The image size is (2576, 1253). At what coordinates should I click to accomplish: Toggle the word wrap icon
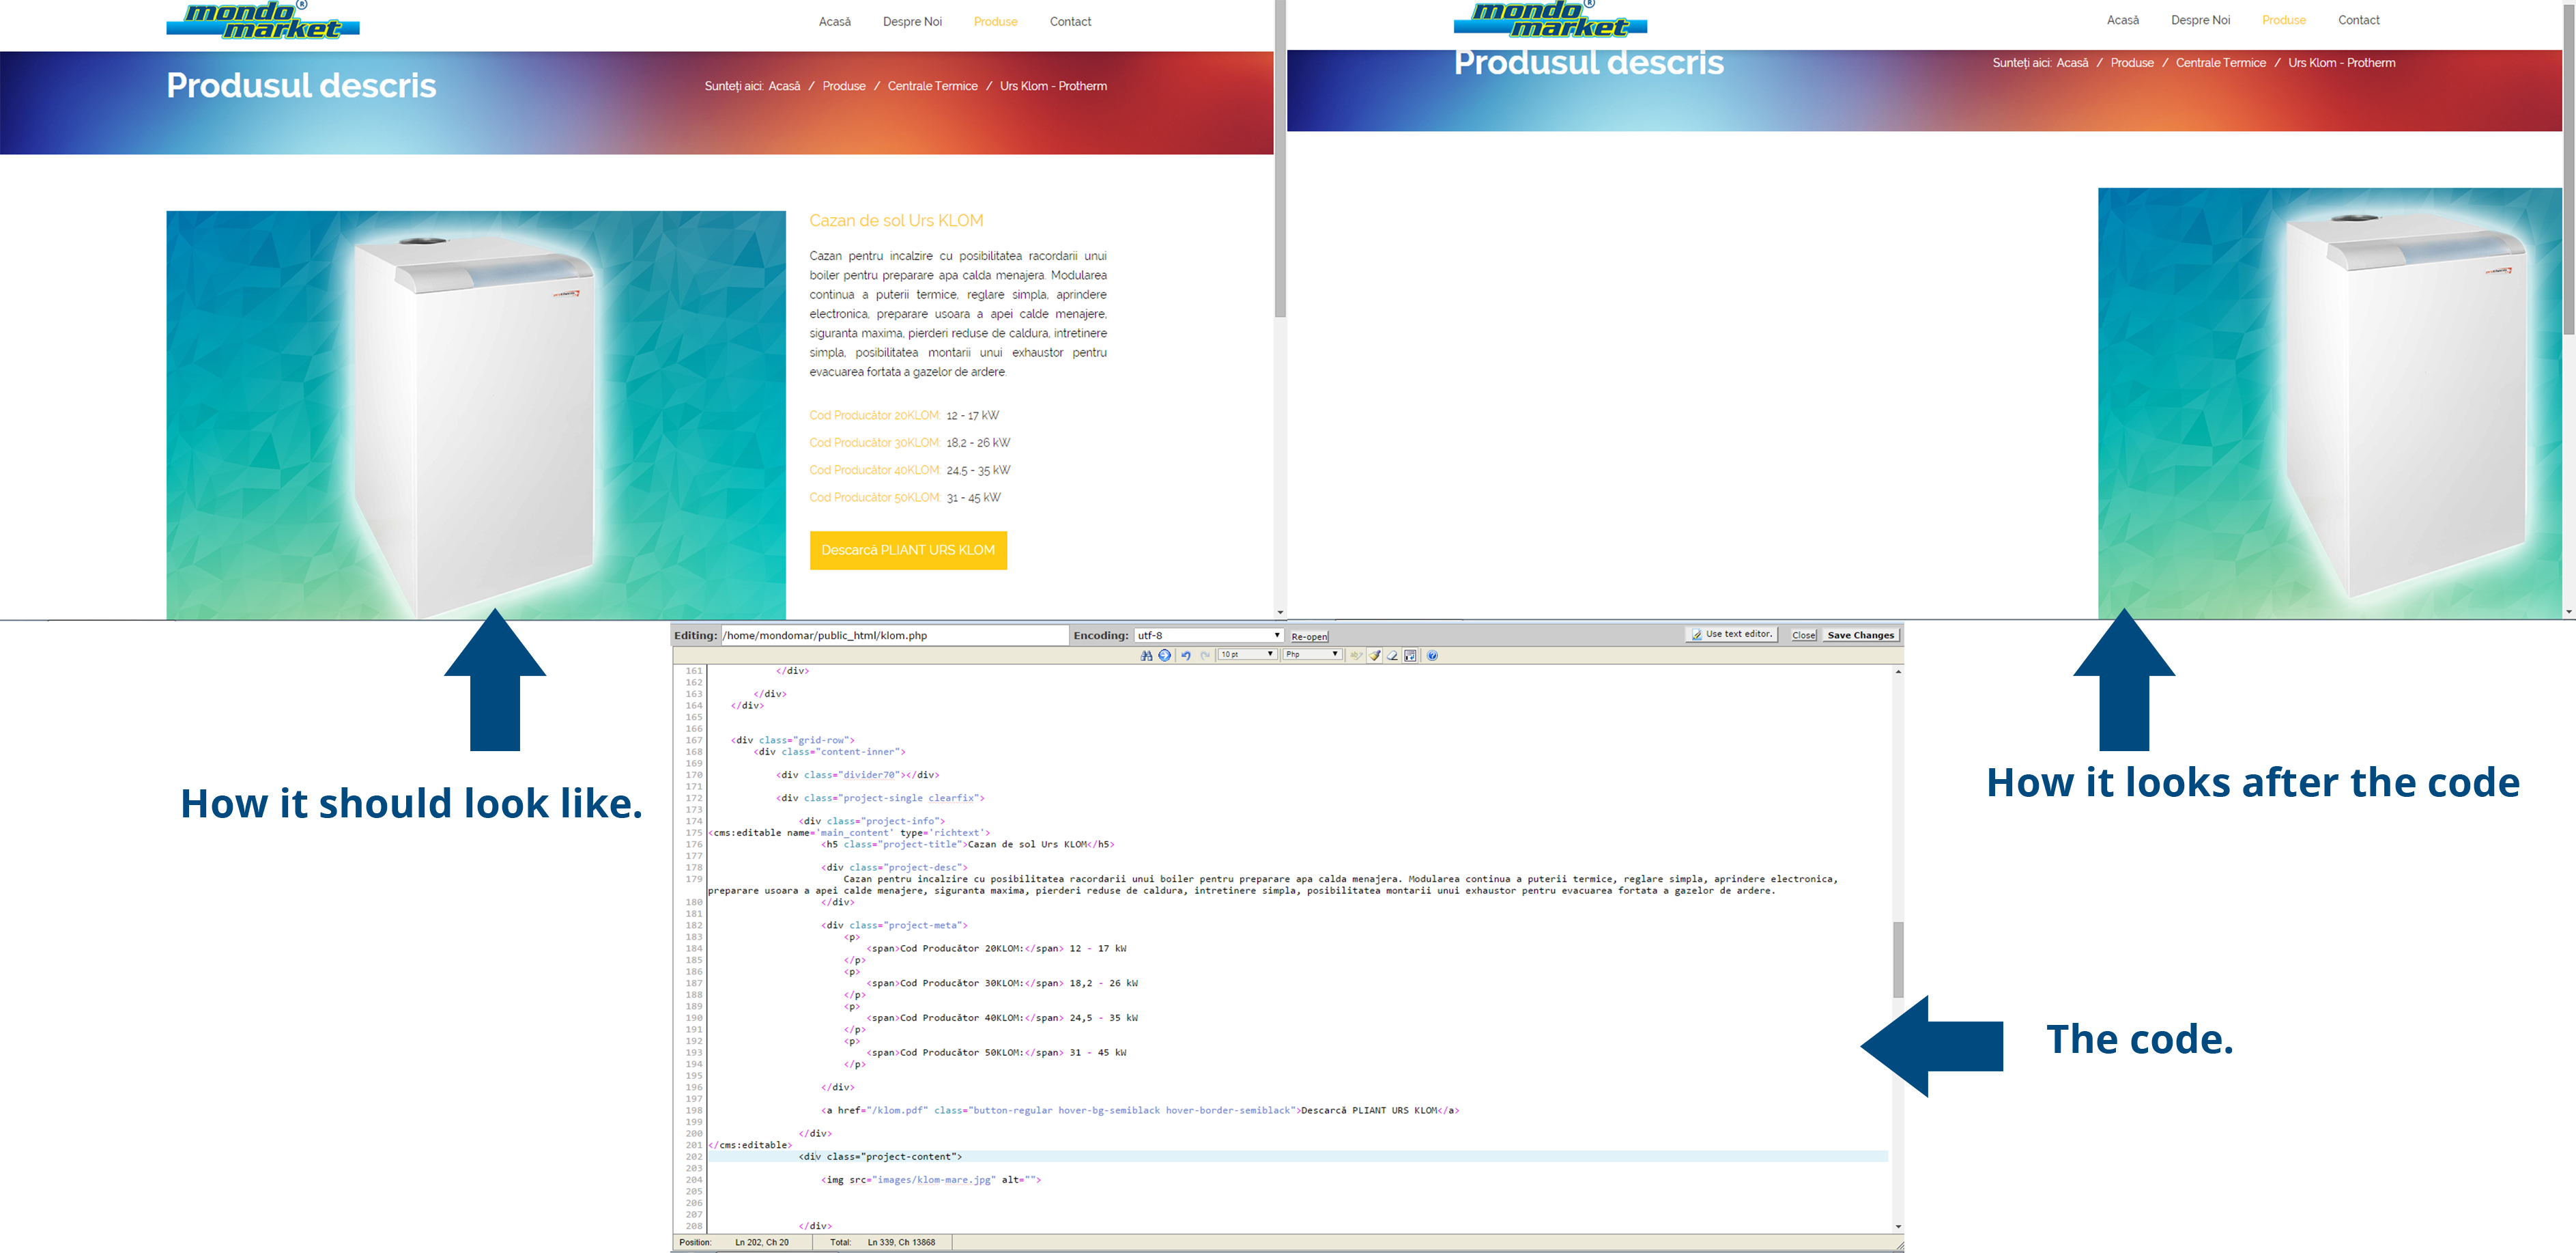1410,655
